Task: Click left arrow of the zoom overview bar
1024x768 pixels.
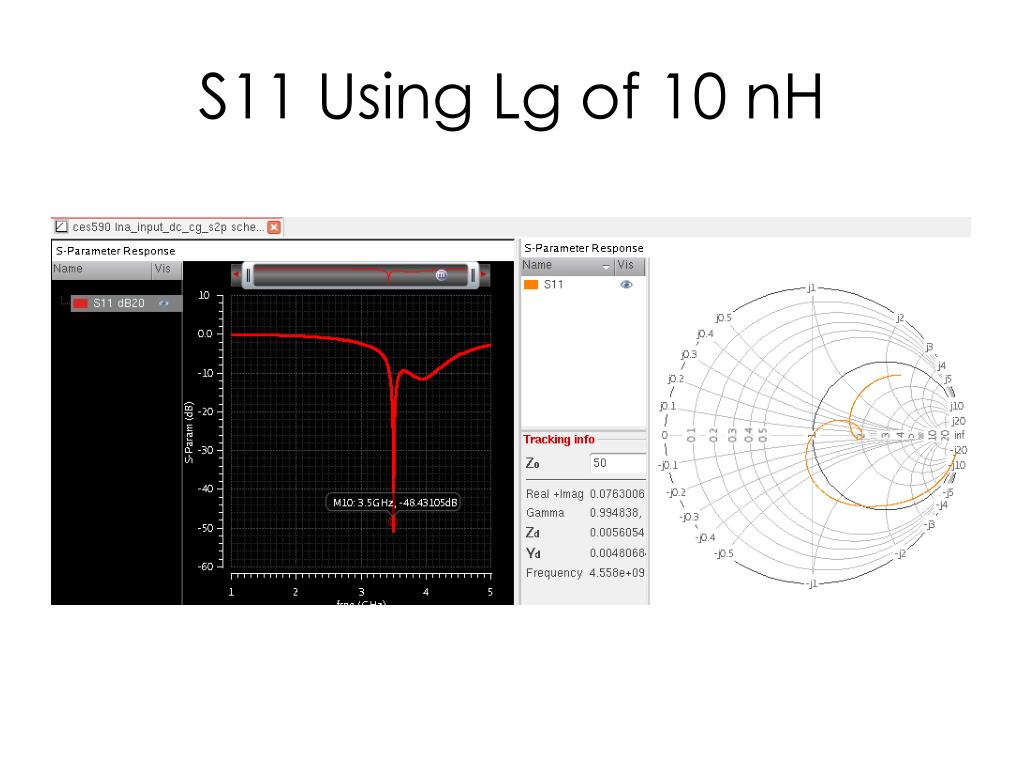Action: (x=236, y=275)
